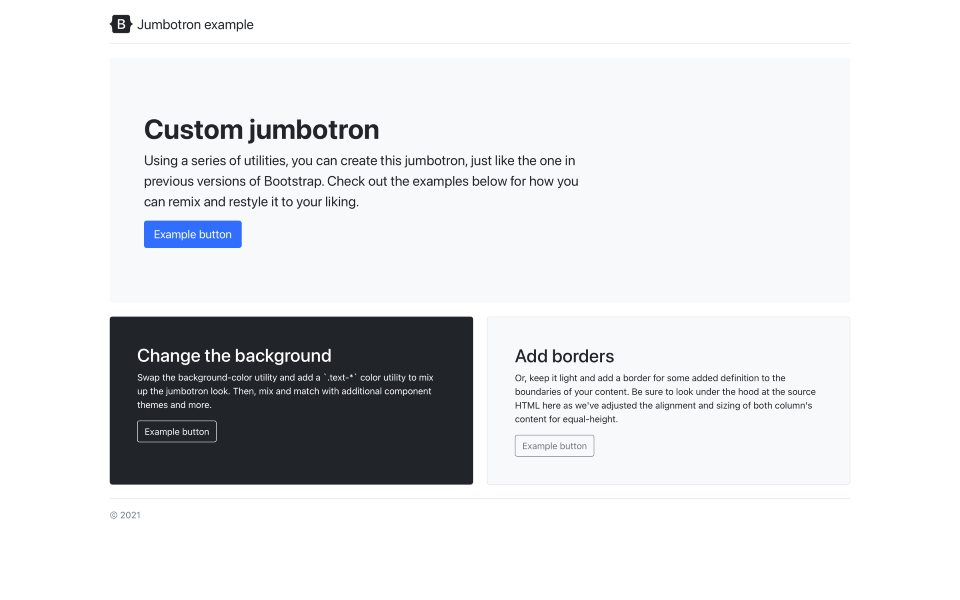Click the paragraph starting "Or, keep it light"
960x600 pixels.
pyautogui.click(x=664, y=398)
